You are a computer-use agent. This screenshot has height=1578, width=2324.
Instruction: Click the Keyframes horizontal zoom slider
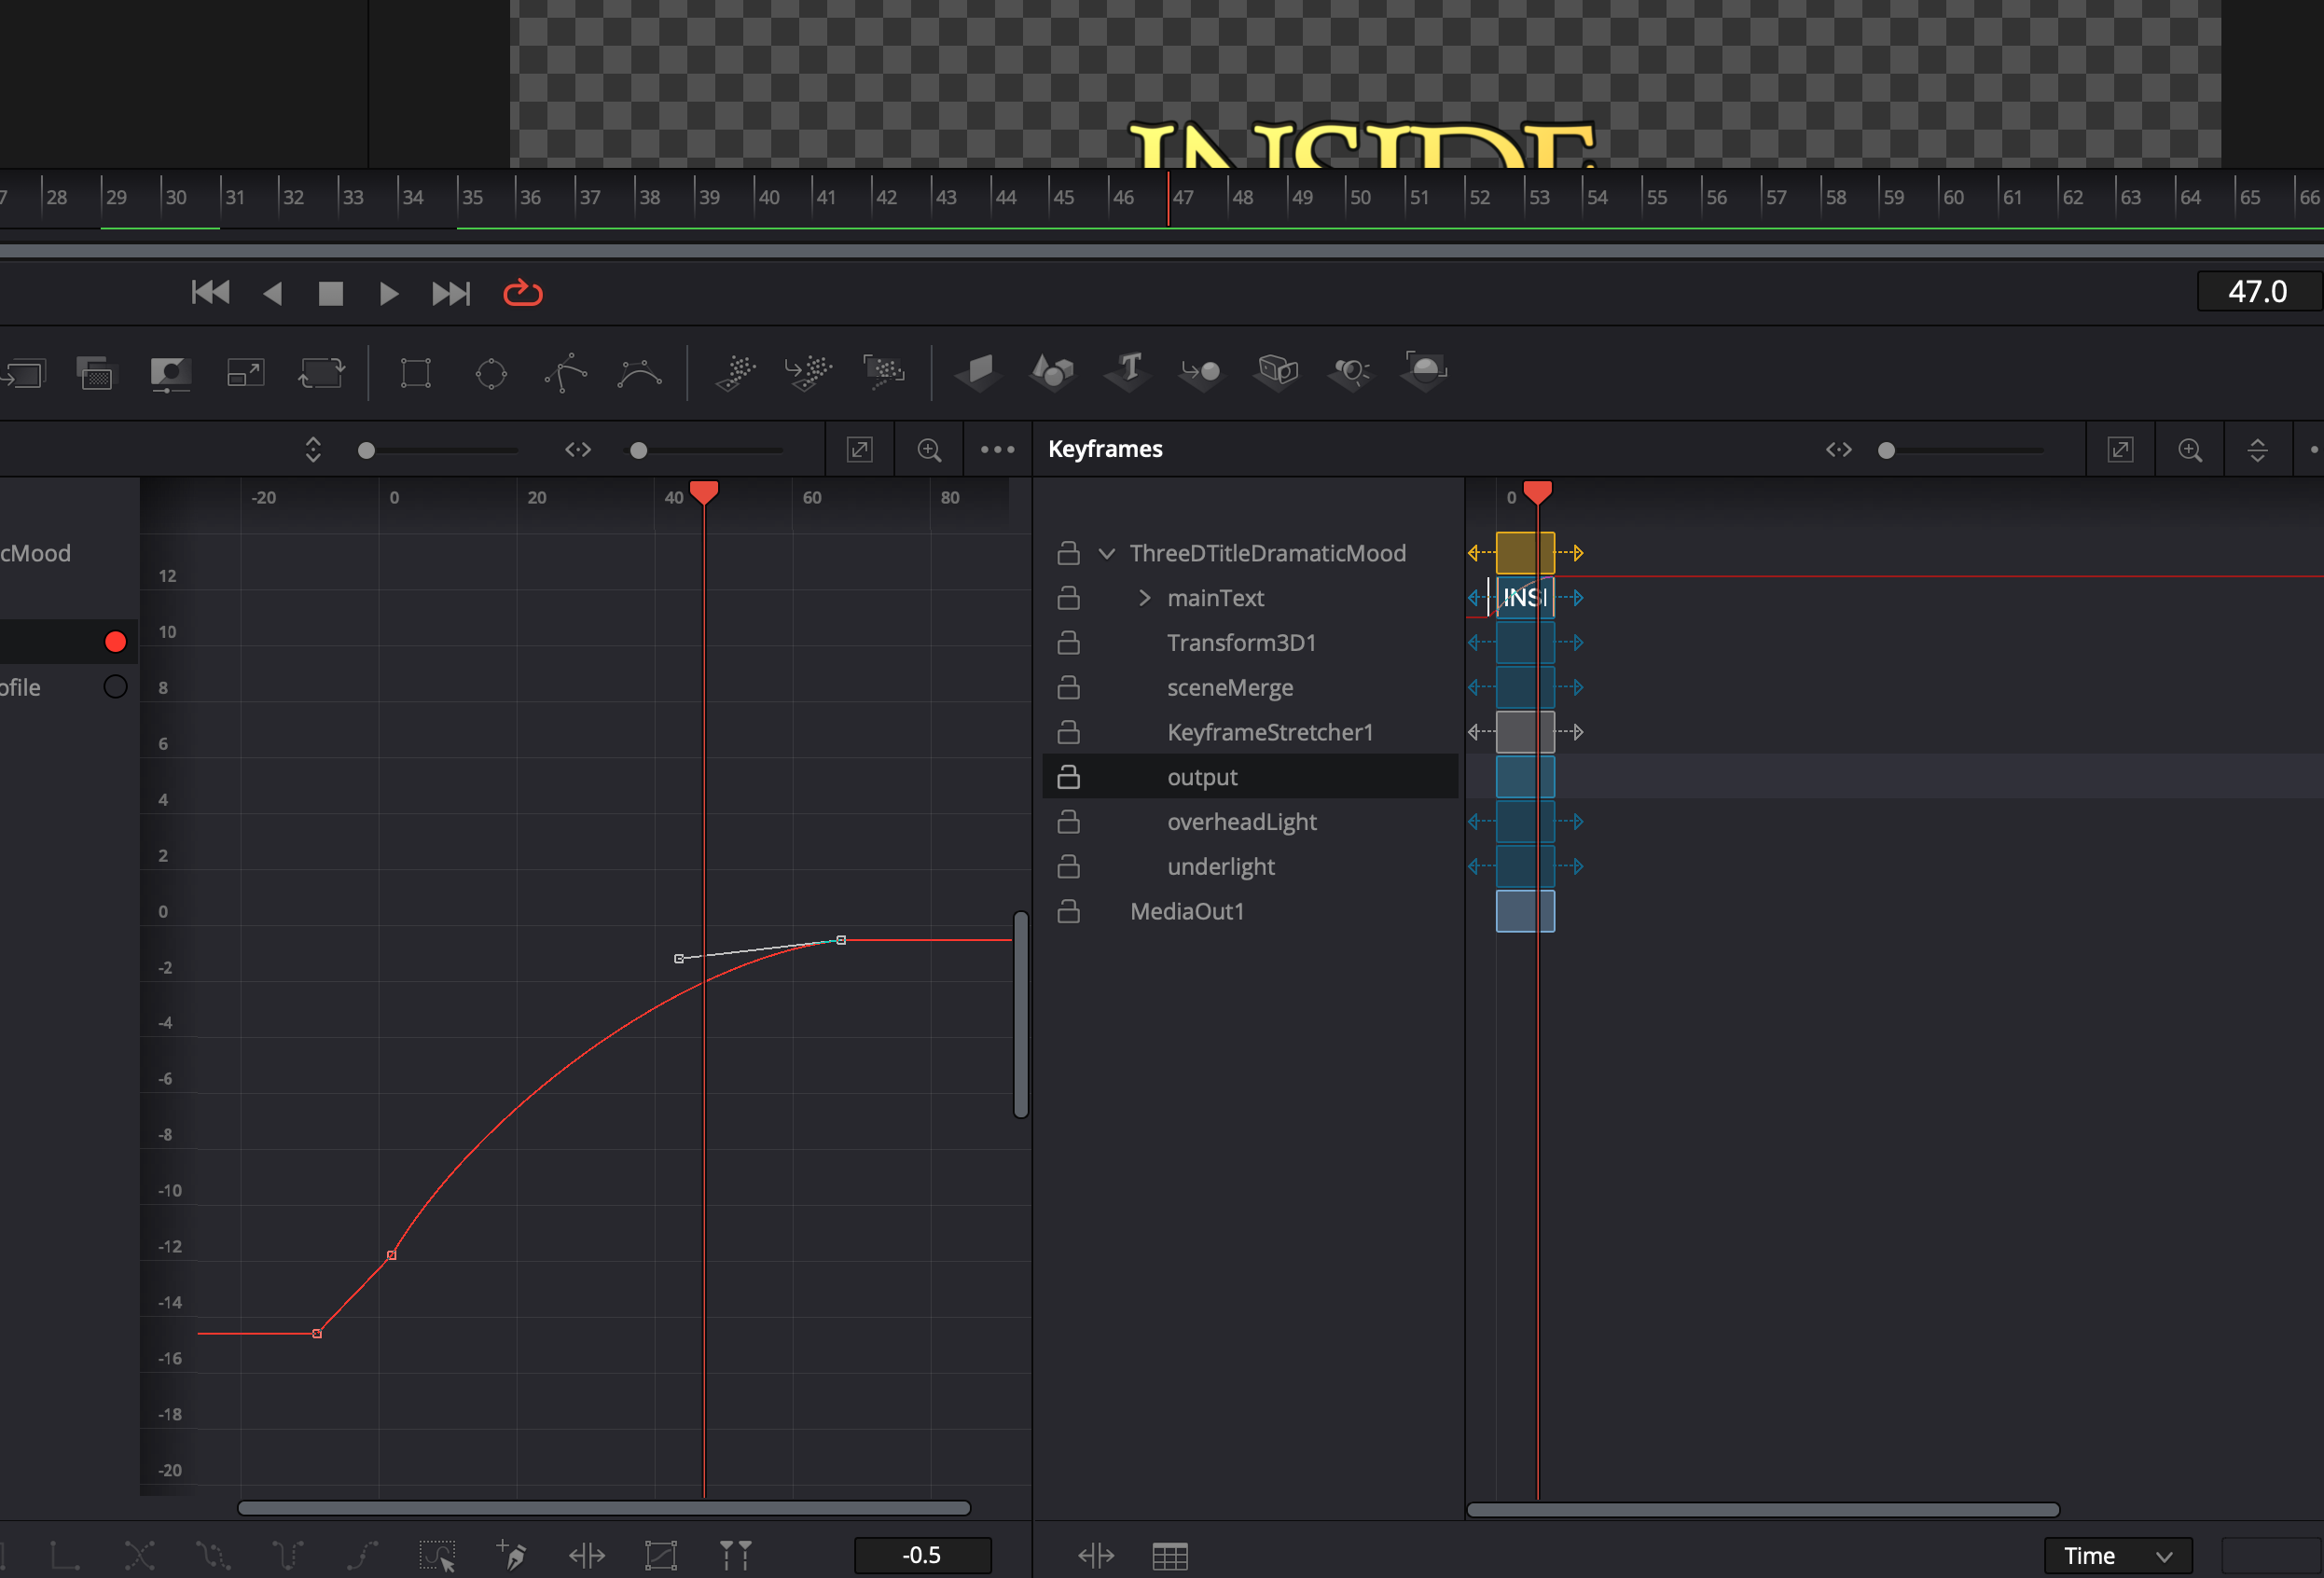[x=1960, y=450]
